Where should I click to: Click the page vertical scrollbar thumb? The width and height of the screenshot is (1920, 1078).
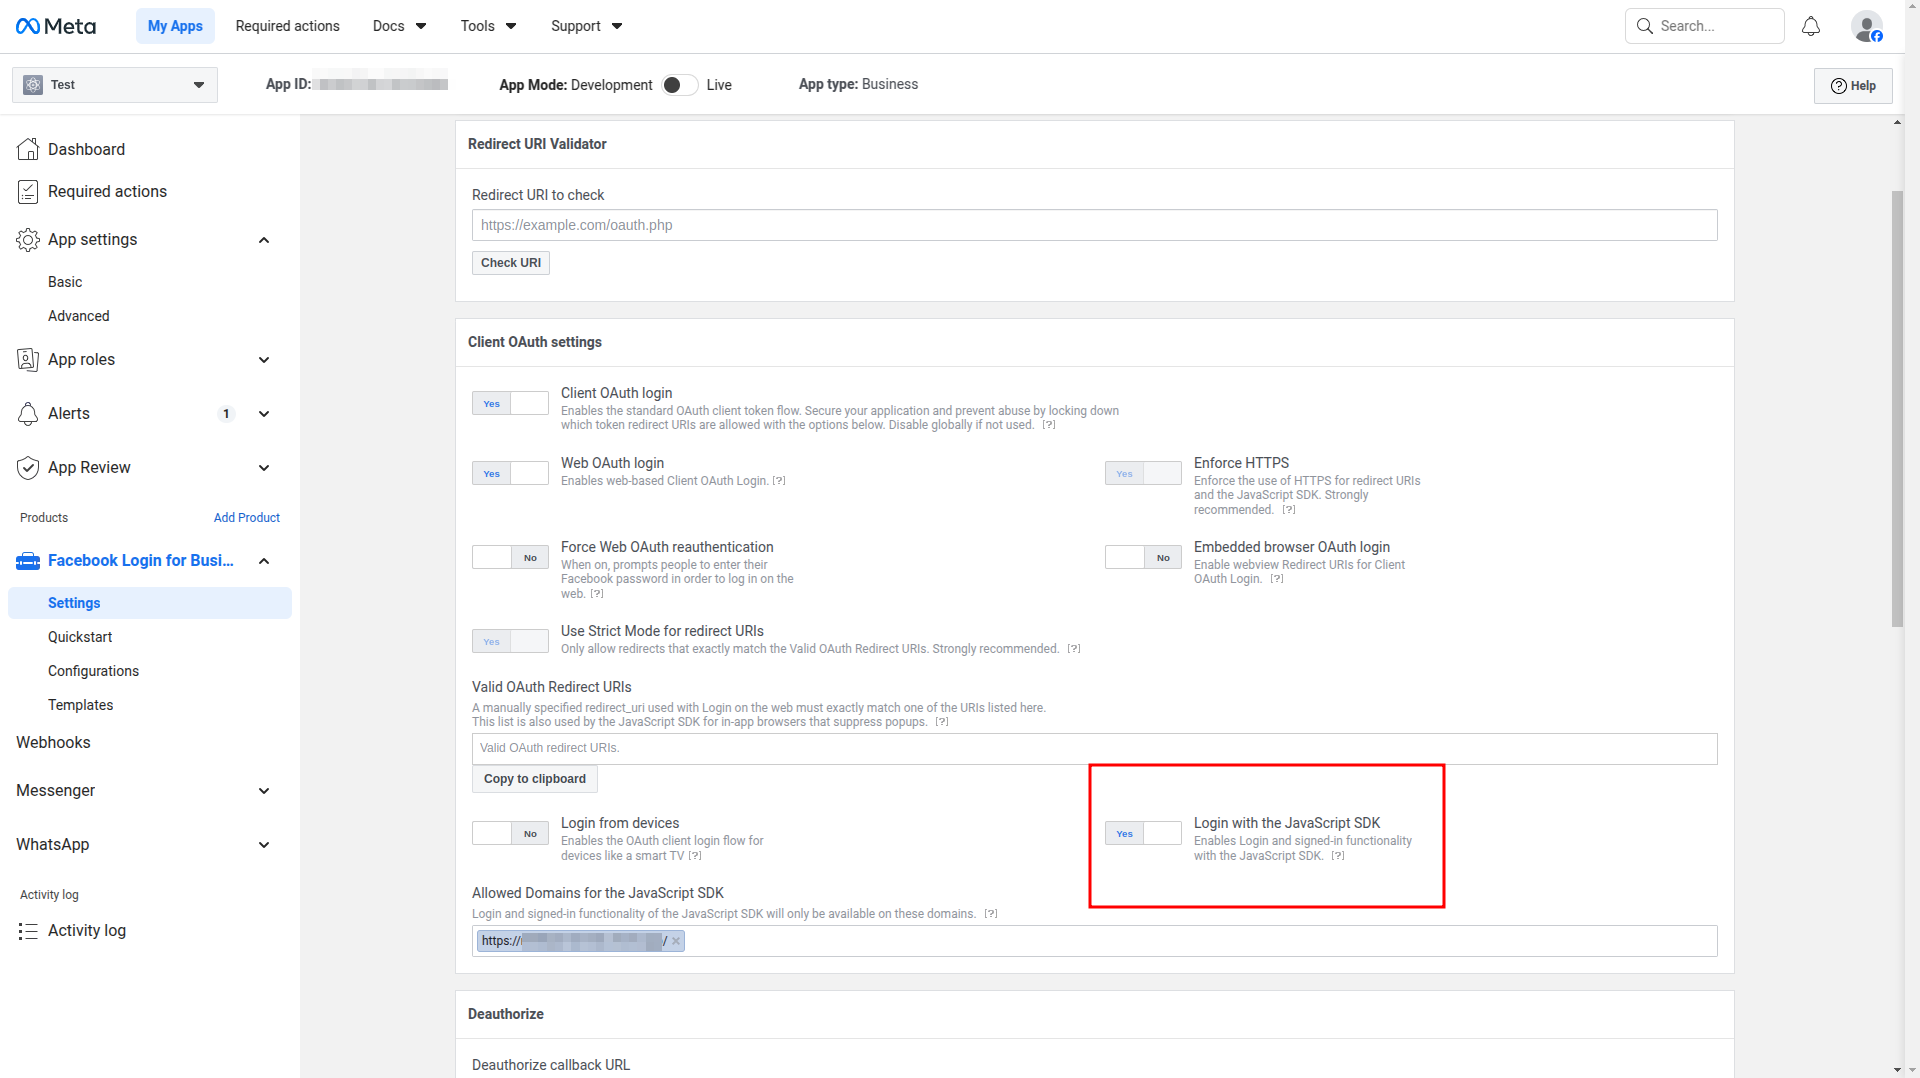click(x=1897, y=409)
